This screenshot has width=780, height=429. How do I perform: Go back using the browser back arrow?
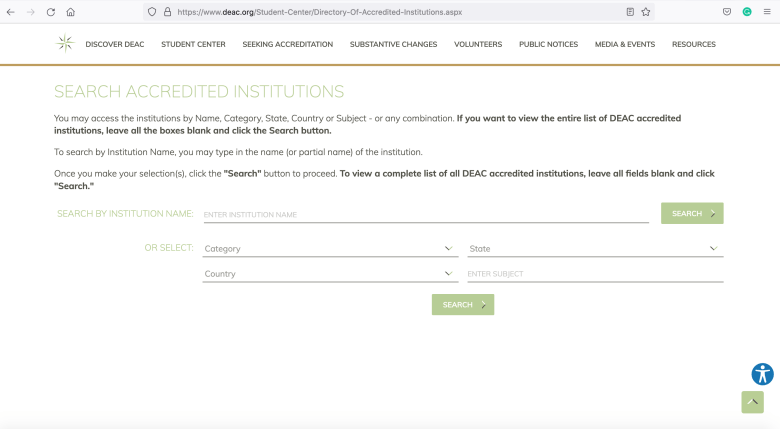pyautogui.click(x=10, y=12)
